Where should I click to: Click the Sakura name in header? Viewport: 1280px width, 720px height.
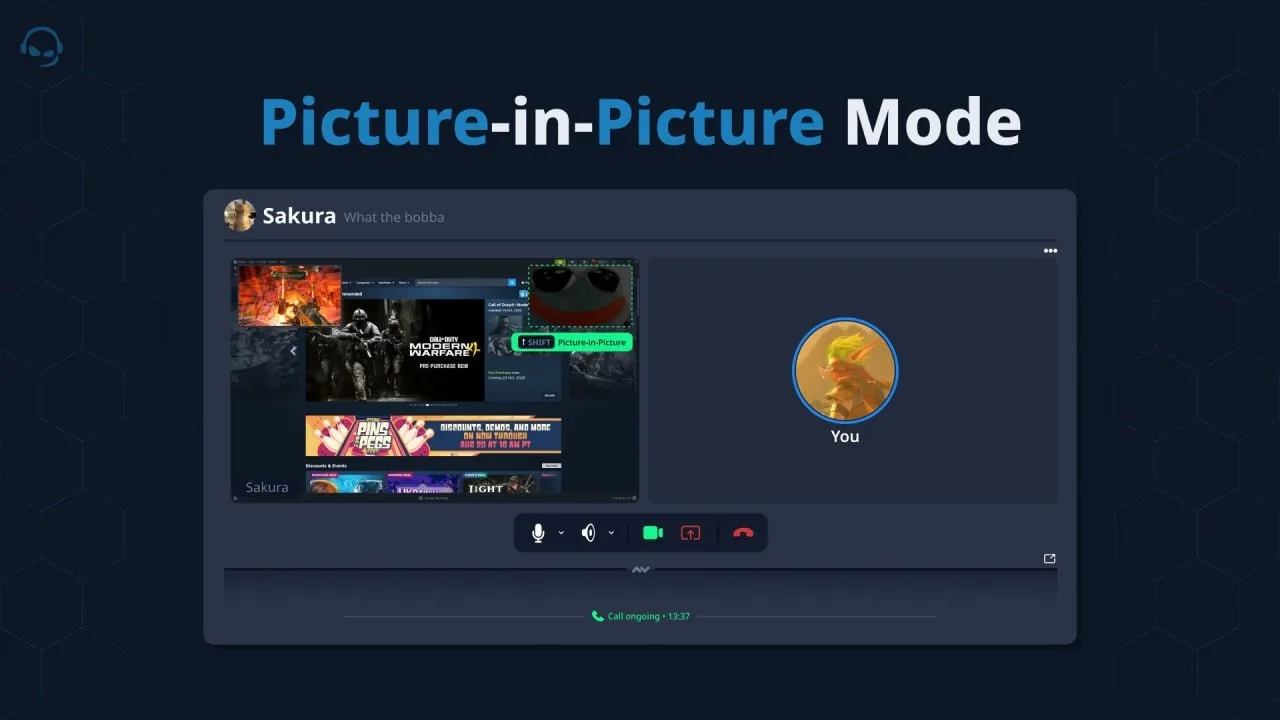(x=299, y=216)
